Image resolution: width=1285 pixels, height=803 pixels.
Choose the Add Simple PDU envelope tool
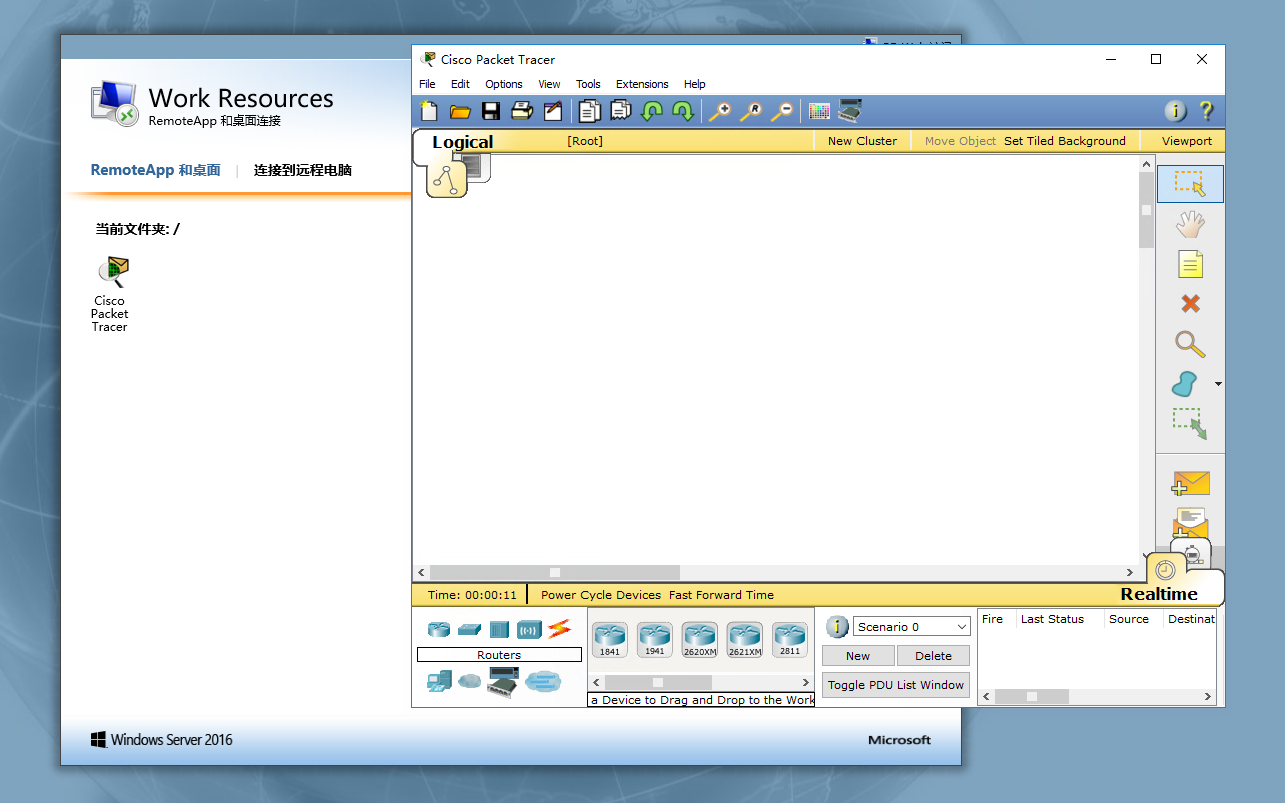click(1190, 483)
